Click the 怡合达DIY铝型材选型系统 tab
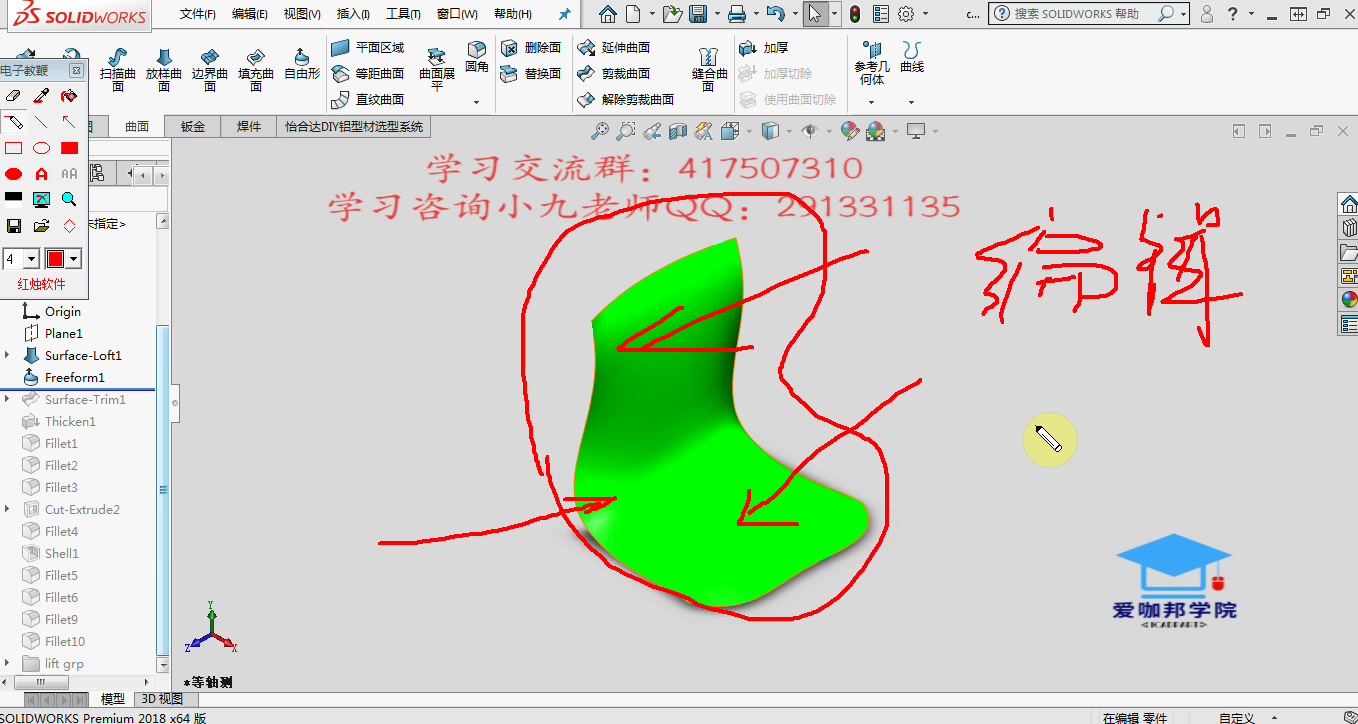Screen dimensions: 1358x724 [x=354, y=127]
